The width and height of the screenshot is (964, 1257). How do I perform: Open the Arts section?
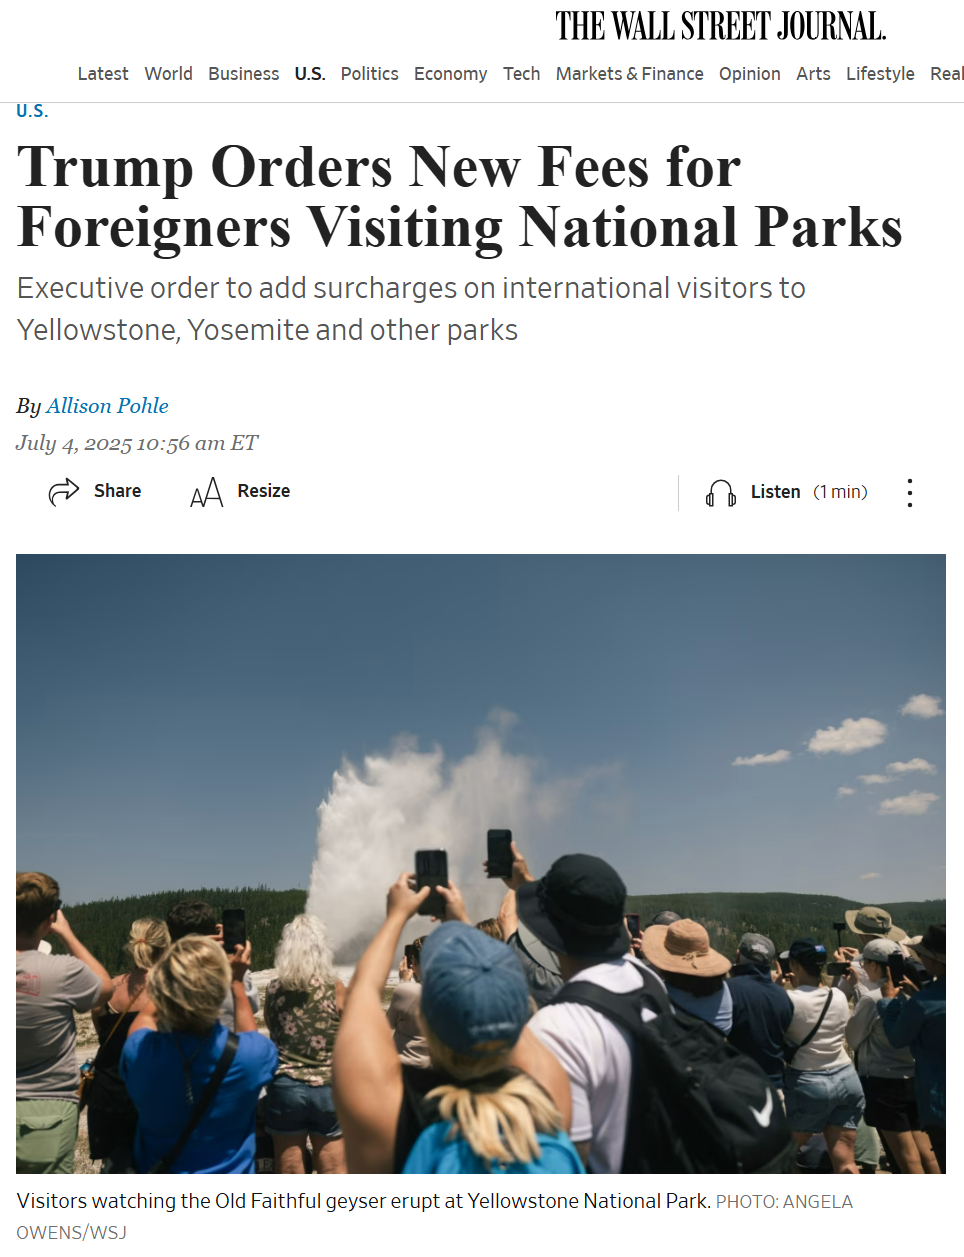tap(813, 74)
